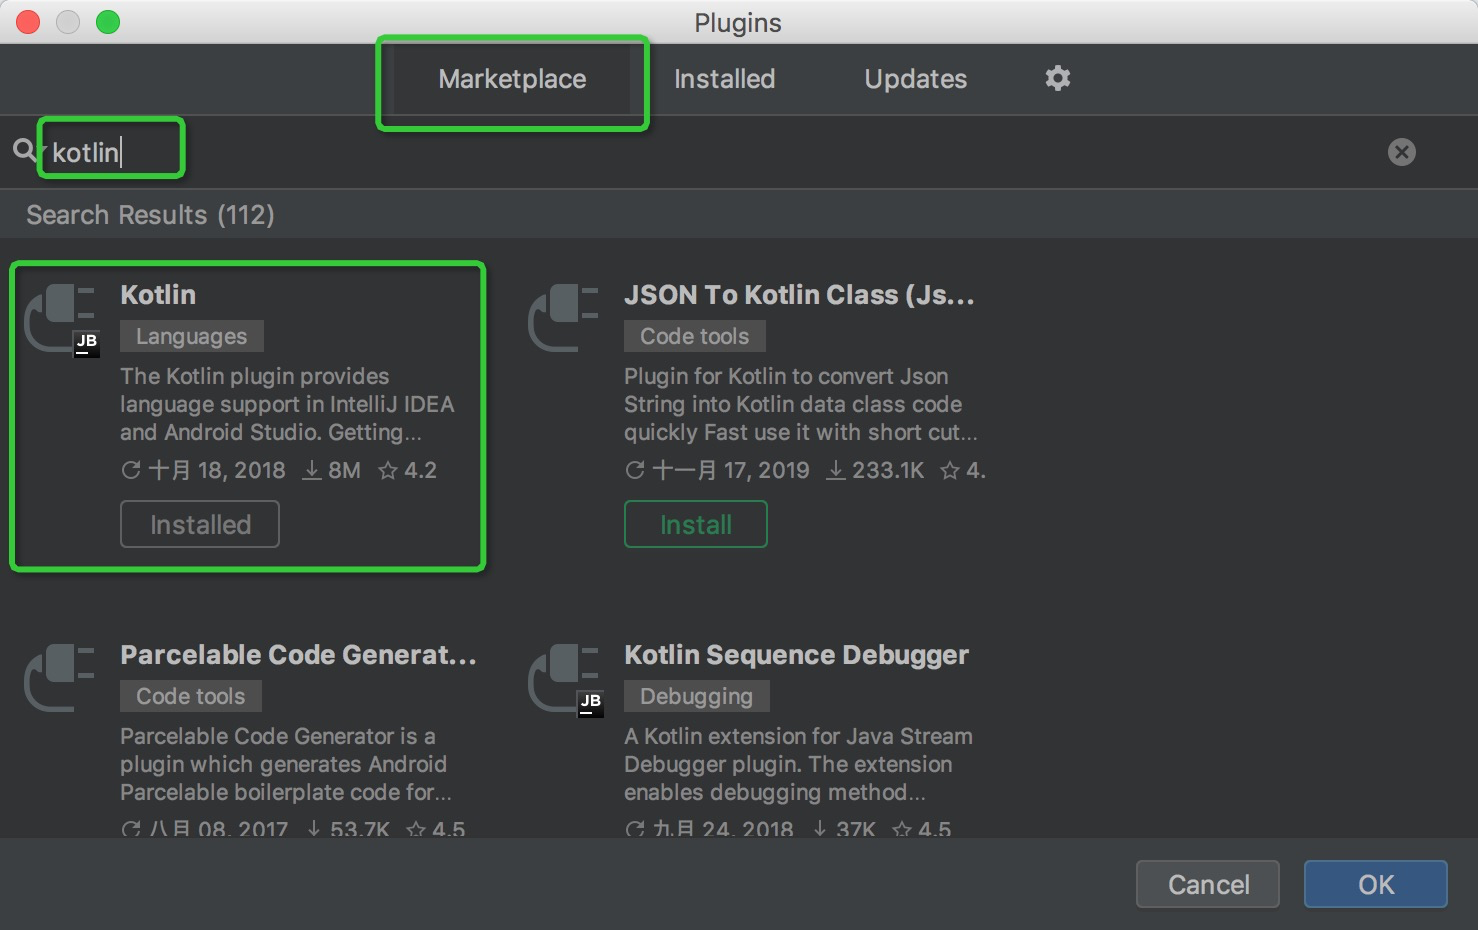Click the search magnifier icon
The width and height of the screenshot is (1478, 930).
pyautogui.click(x=24, y=150)
